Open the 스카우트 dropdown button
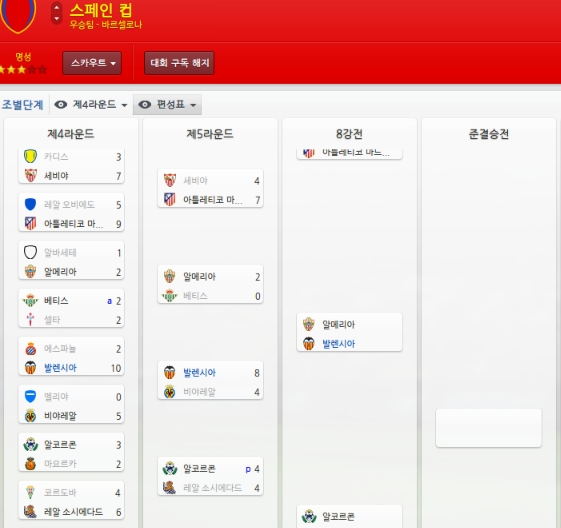The image size is (561, 528). pos(92,63)
